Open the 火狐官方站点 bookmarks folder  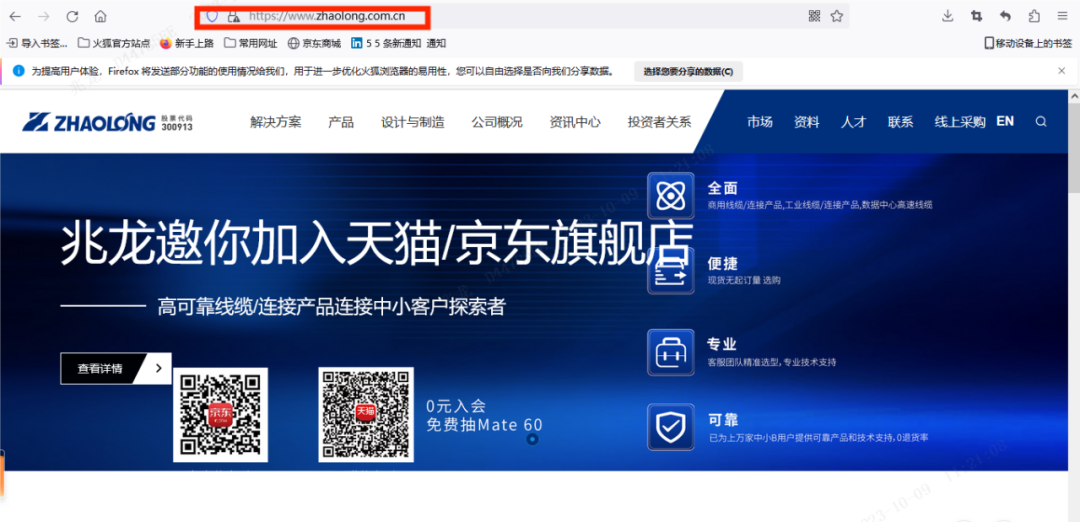[x=114, y=43]
